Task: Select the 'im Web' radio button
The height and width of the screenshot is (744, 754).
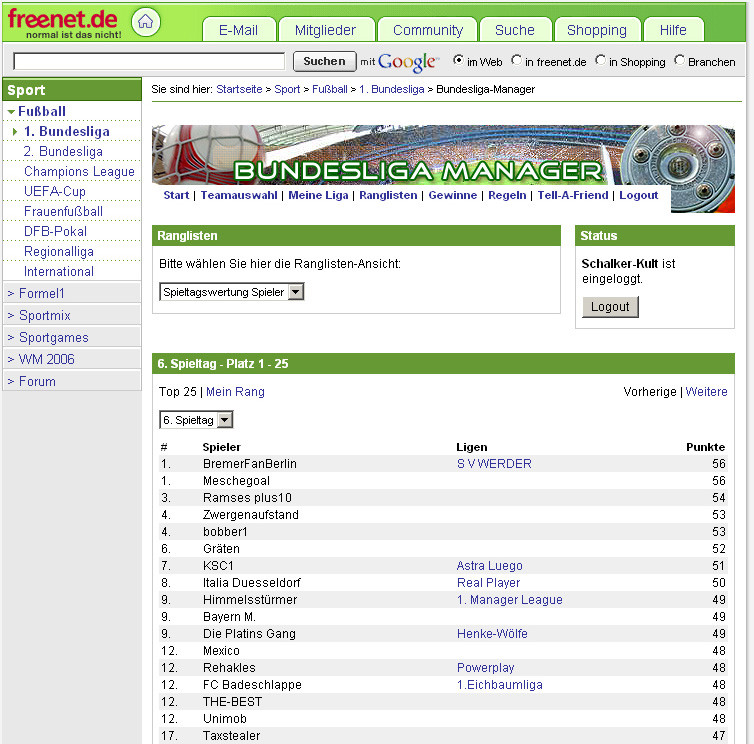Action: tap(458, 61)
